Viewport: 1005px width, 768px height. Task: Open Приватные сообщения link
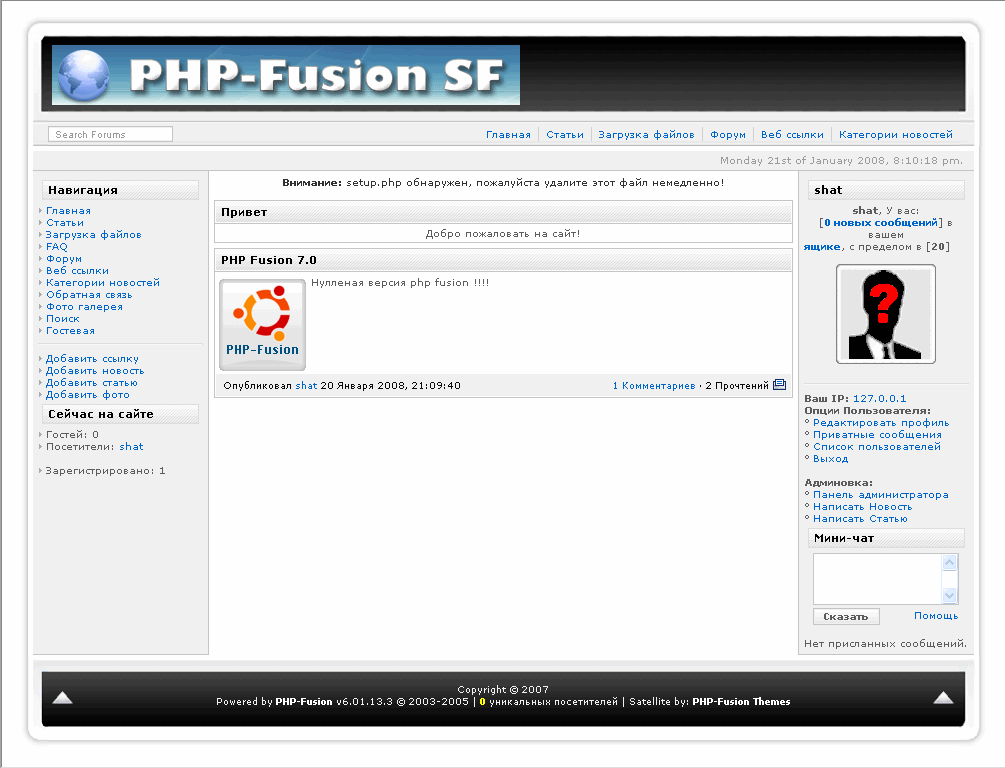click(877, 435)
